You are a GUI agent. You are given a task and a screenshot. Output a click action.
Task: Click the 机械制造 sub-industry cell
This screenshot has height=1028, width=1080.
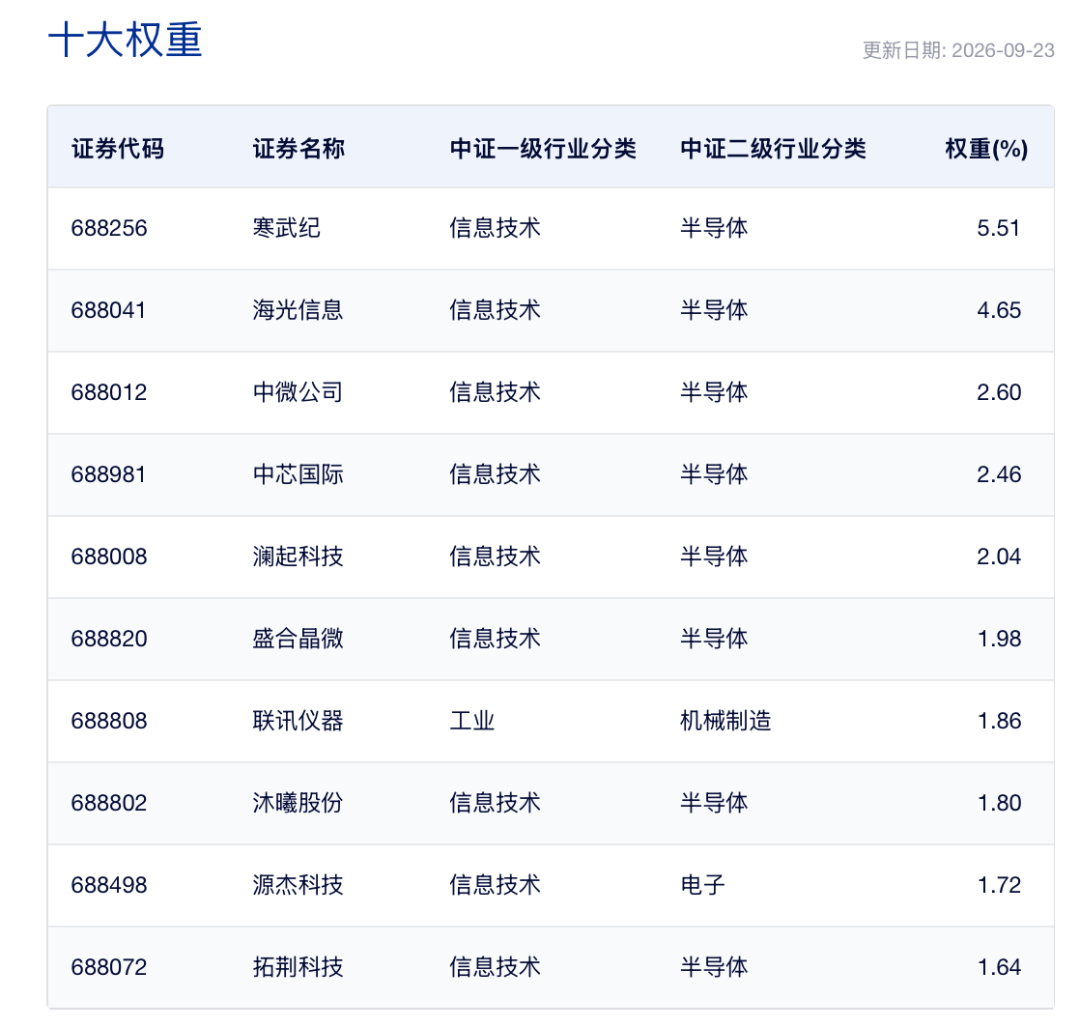(x=725, y=721)
